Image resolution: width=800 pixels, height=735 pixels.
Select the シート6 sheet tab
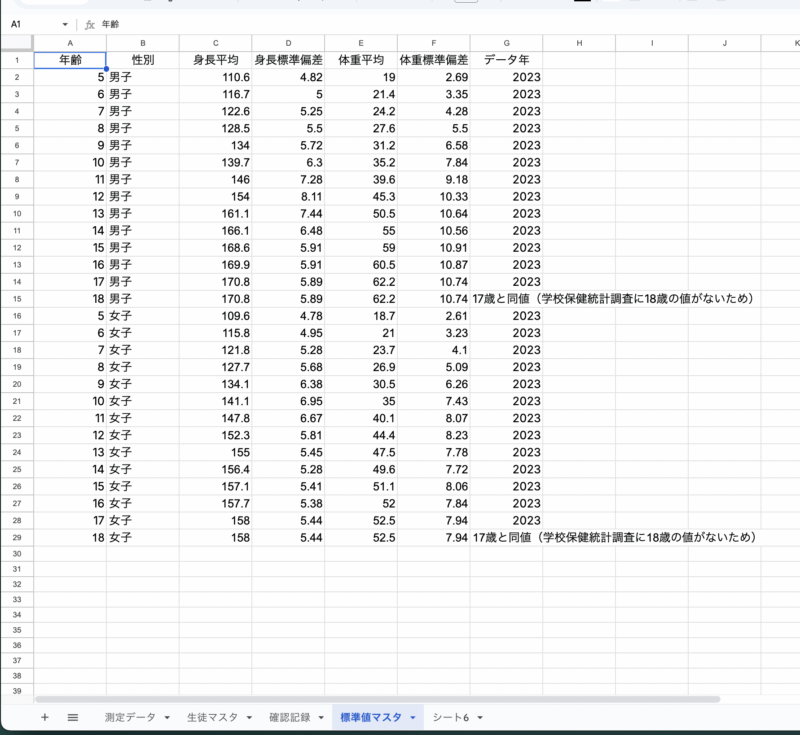451,718
